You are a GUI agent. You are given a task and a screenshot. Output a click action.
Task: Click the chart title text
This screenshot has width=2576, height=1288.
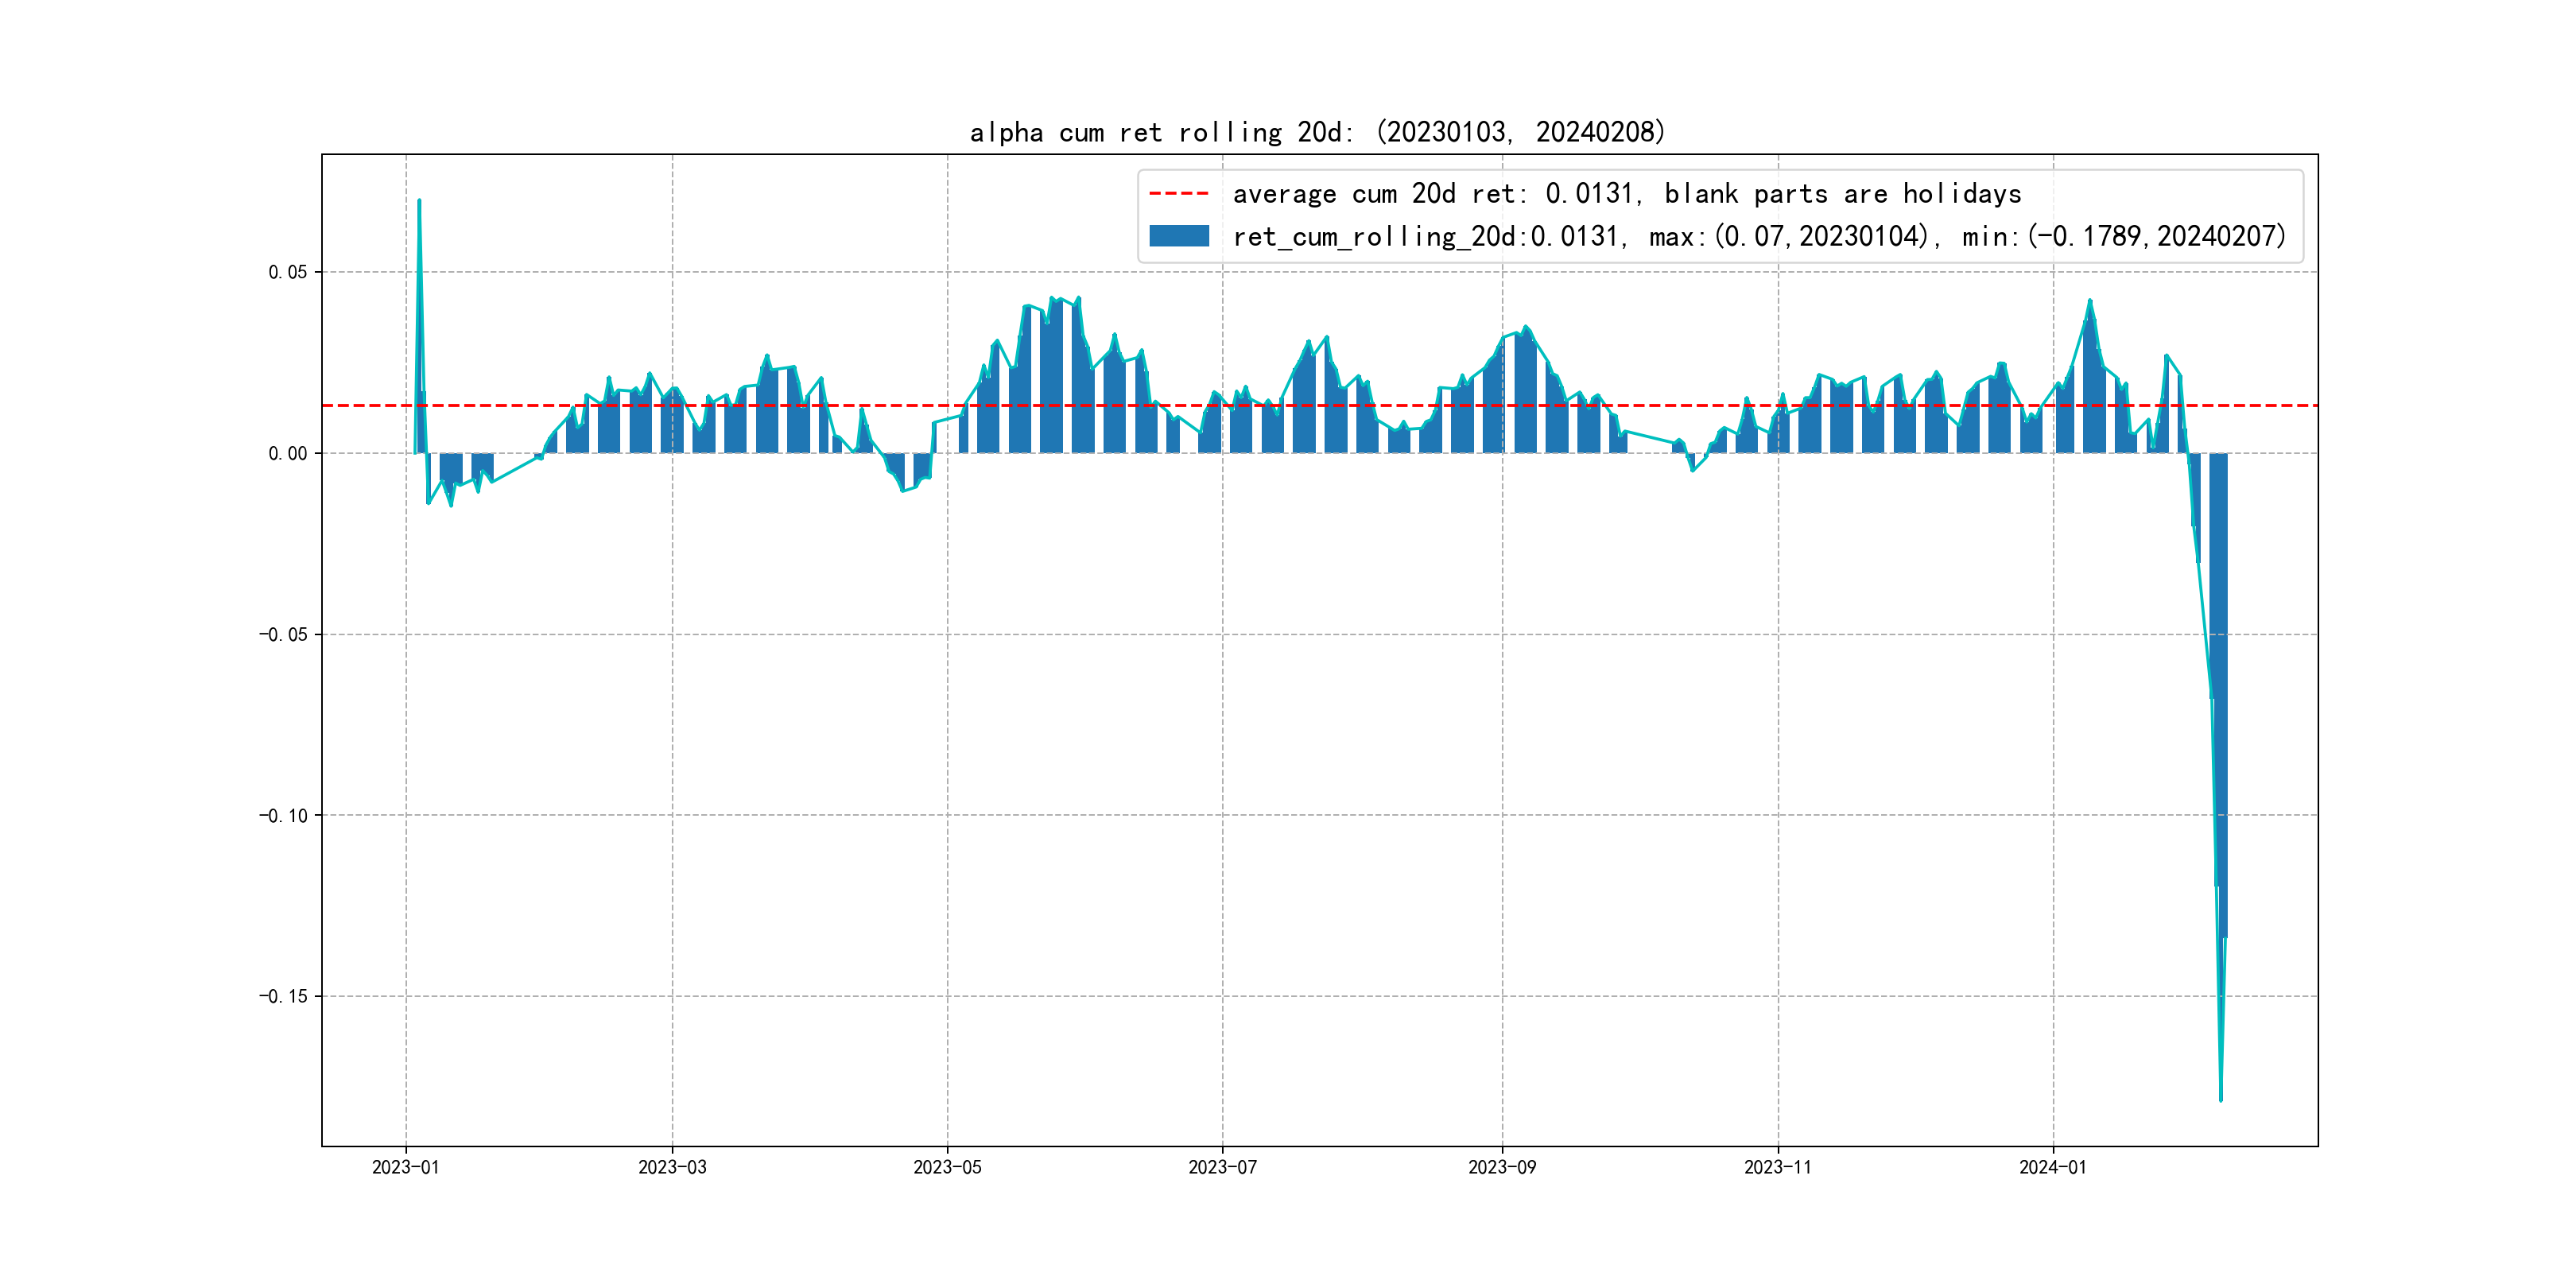[x=1317, y=132]
